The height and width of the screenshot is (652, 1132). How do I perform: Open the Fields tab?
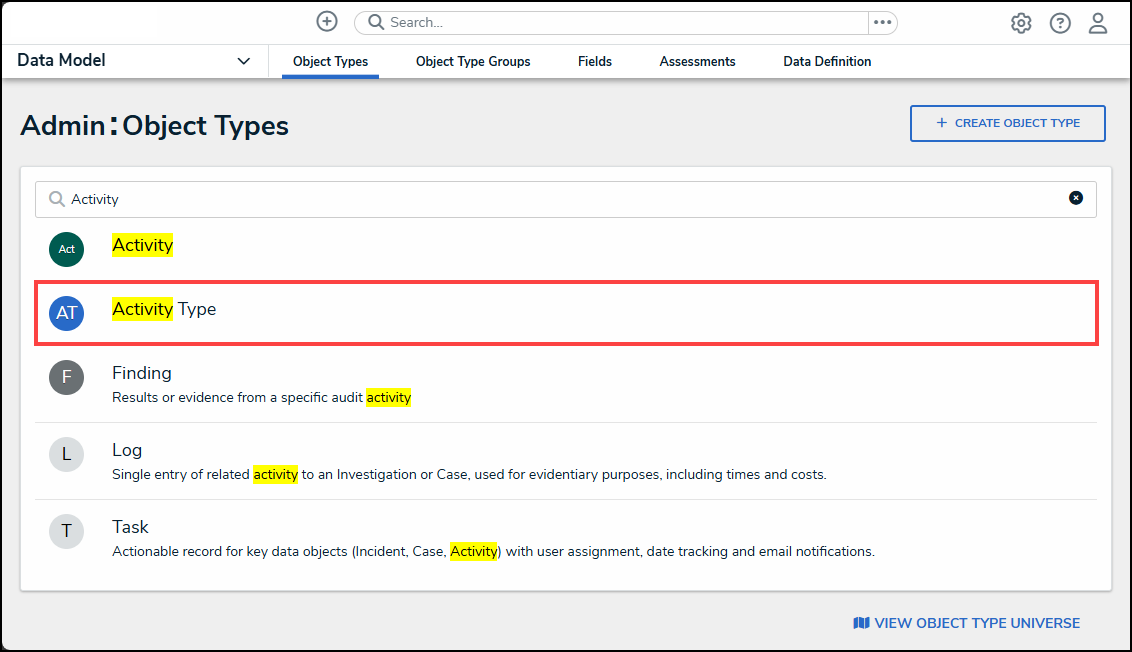[595, 62]
